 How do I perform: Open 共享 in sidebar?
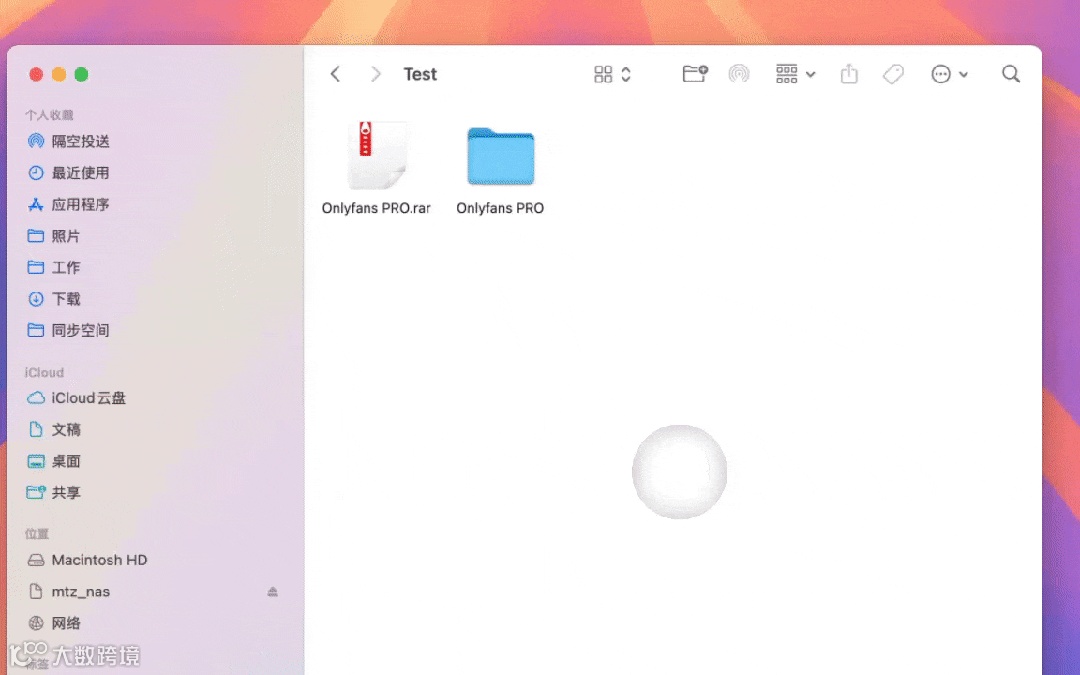(54, 492)
